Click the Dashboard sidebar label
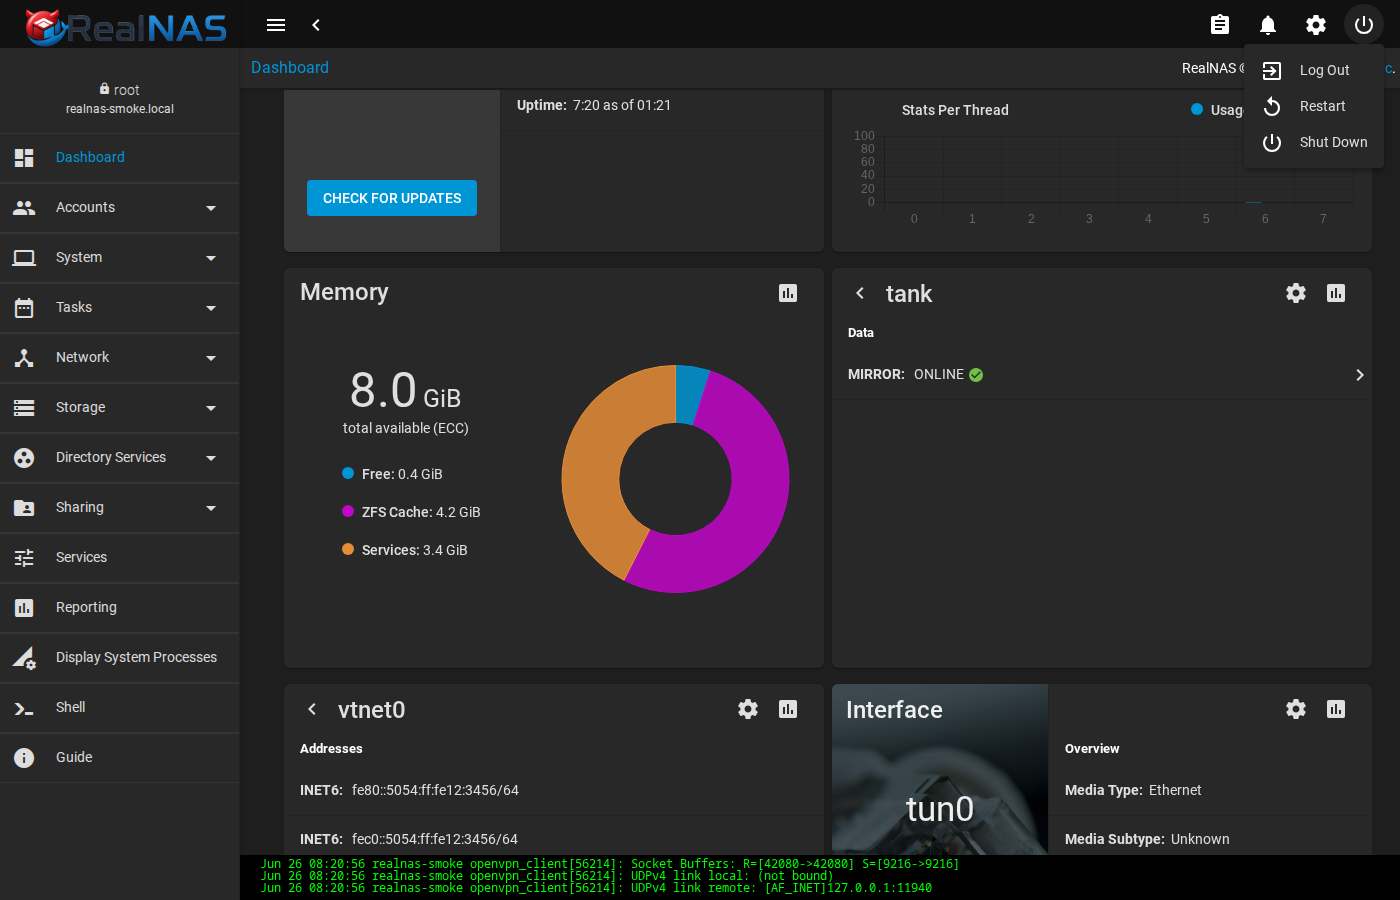This screenshot has width=1400, height=900. point(90,157)
